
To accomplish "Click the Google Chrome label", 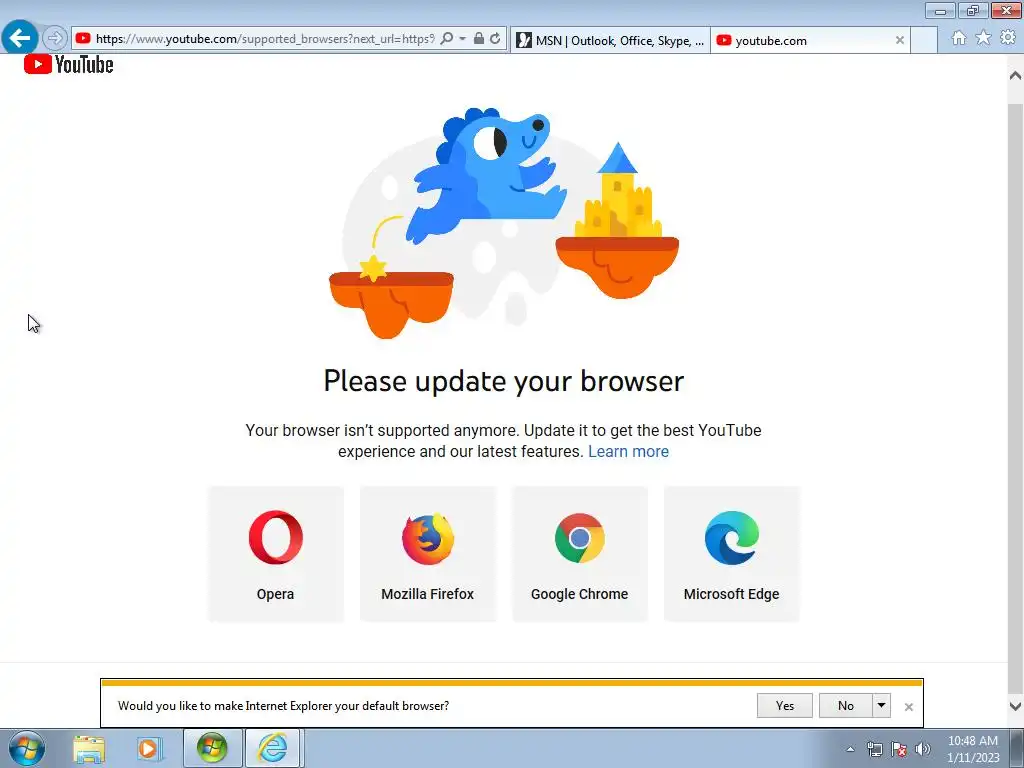I will pos(579,594).
